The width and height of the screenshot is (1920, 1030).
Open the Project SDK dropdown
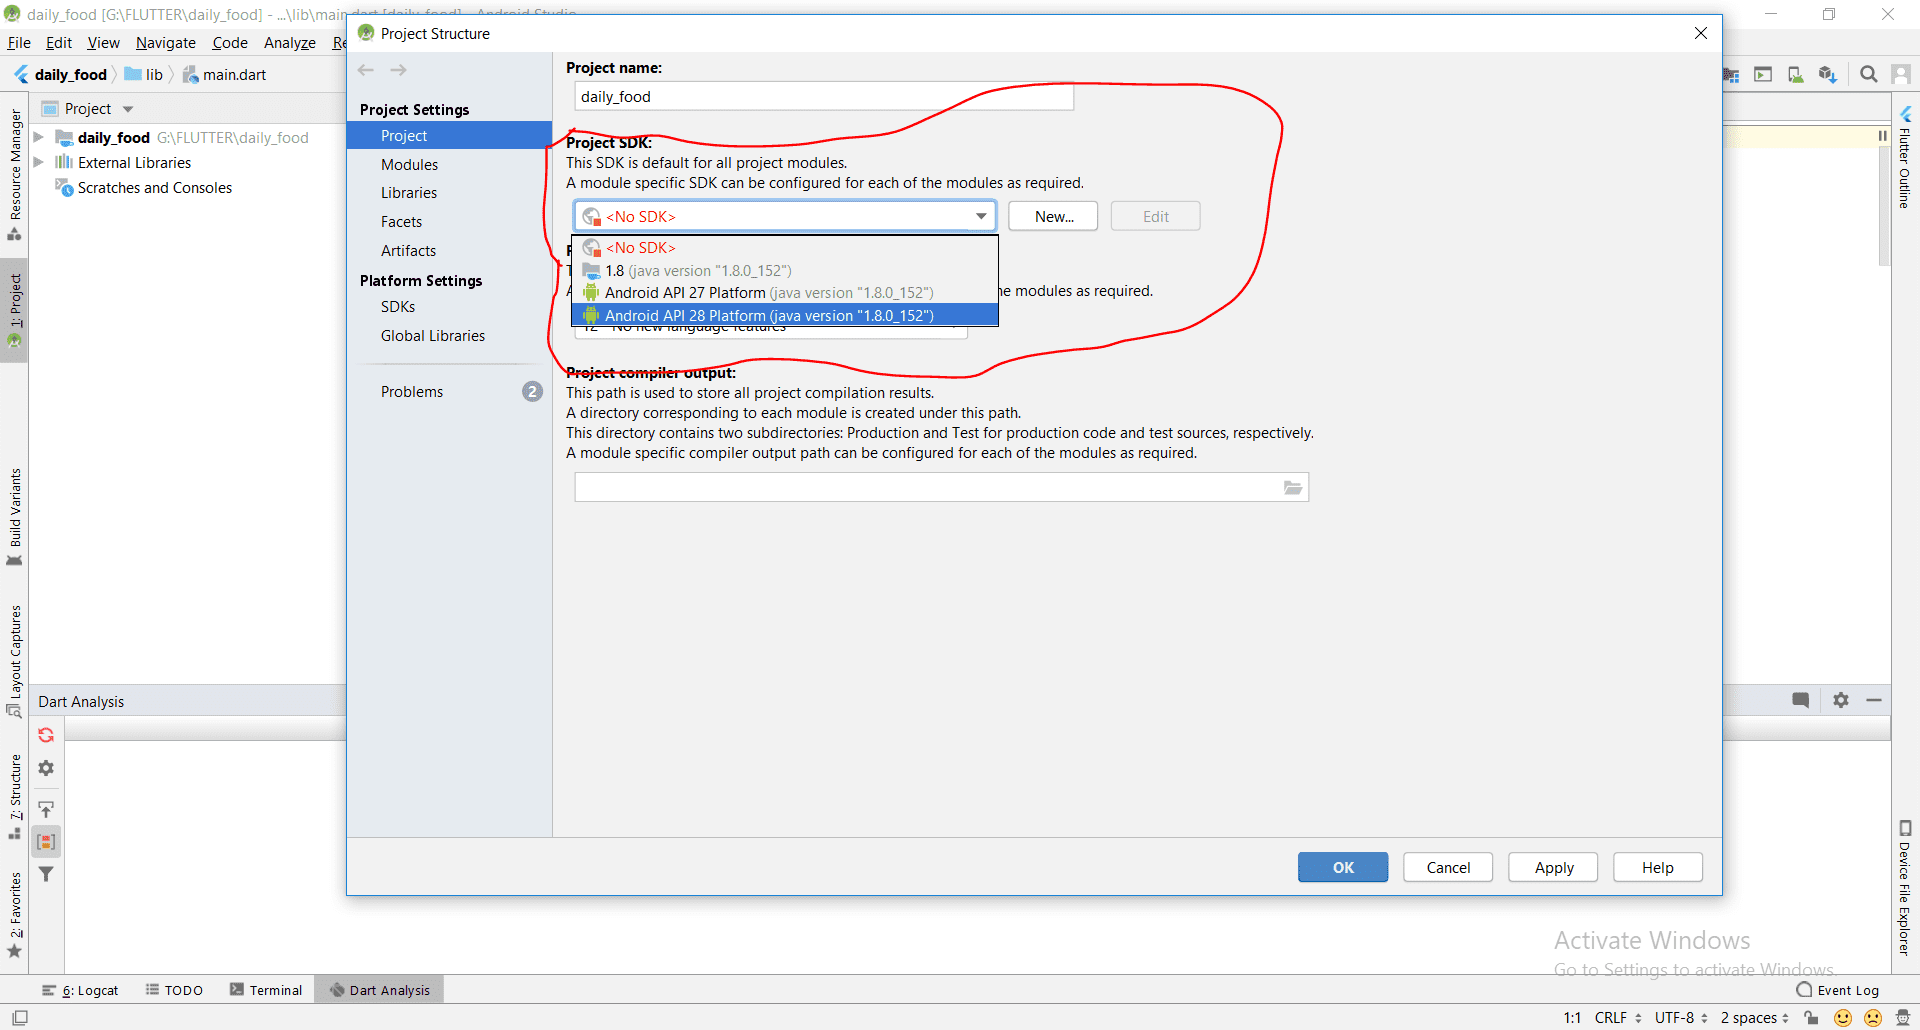[x=980, y=215]
